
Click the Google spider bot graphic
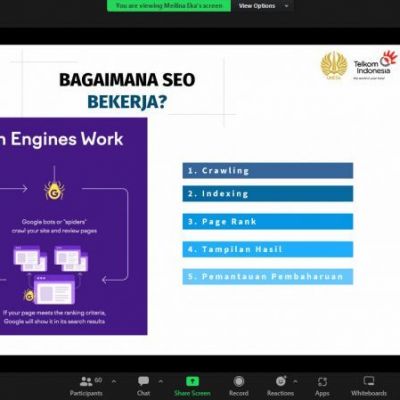tap(54, 190)
